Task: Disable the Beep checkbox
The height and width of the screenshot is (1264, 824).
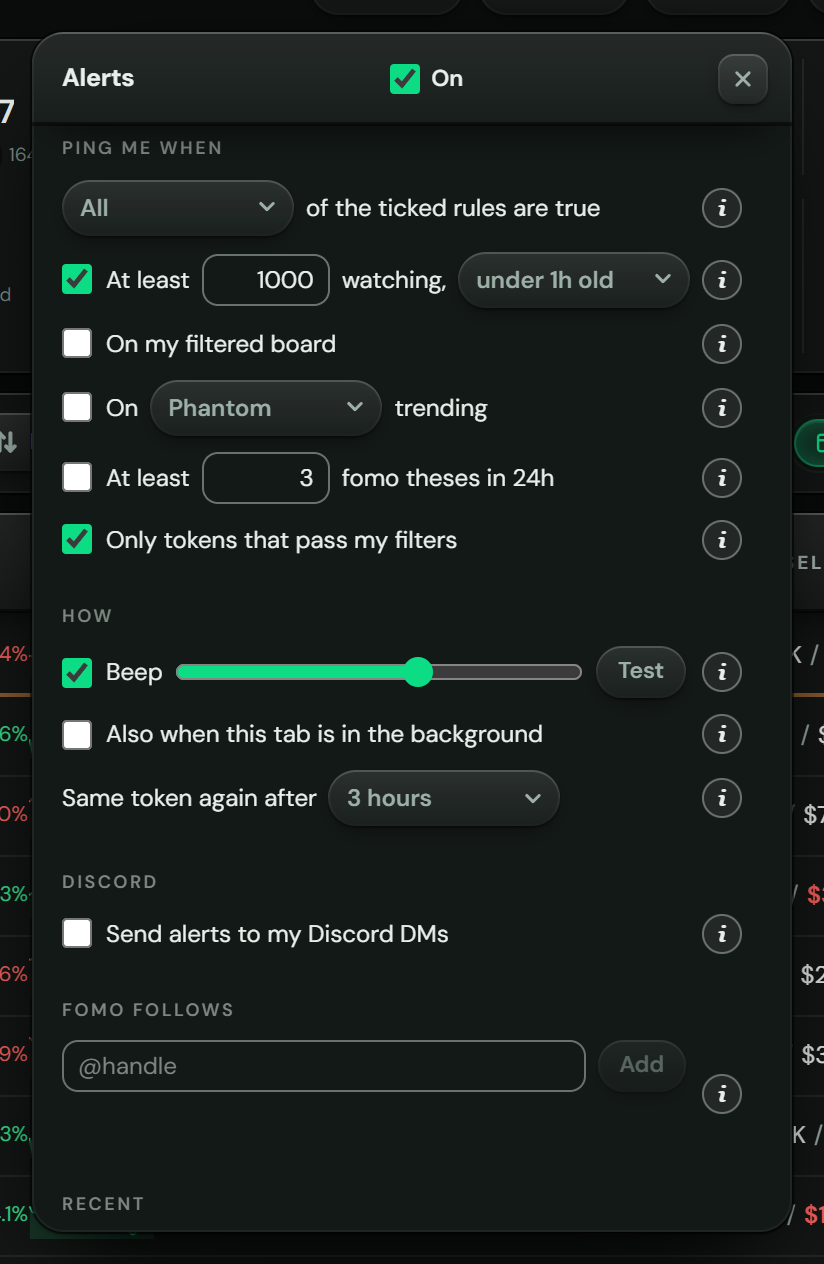Action: [77, 672]
